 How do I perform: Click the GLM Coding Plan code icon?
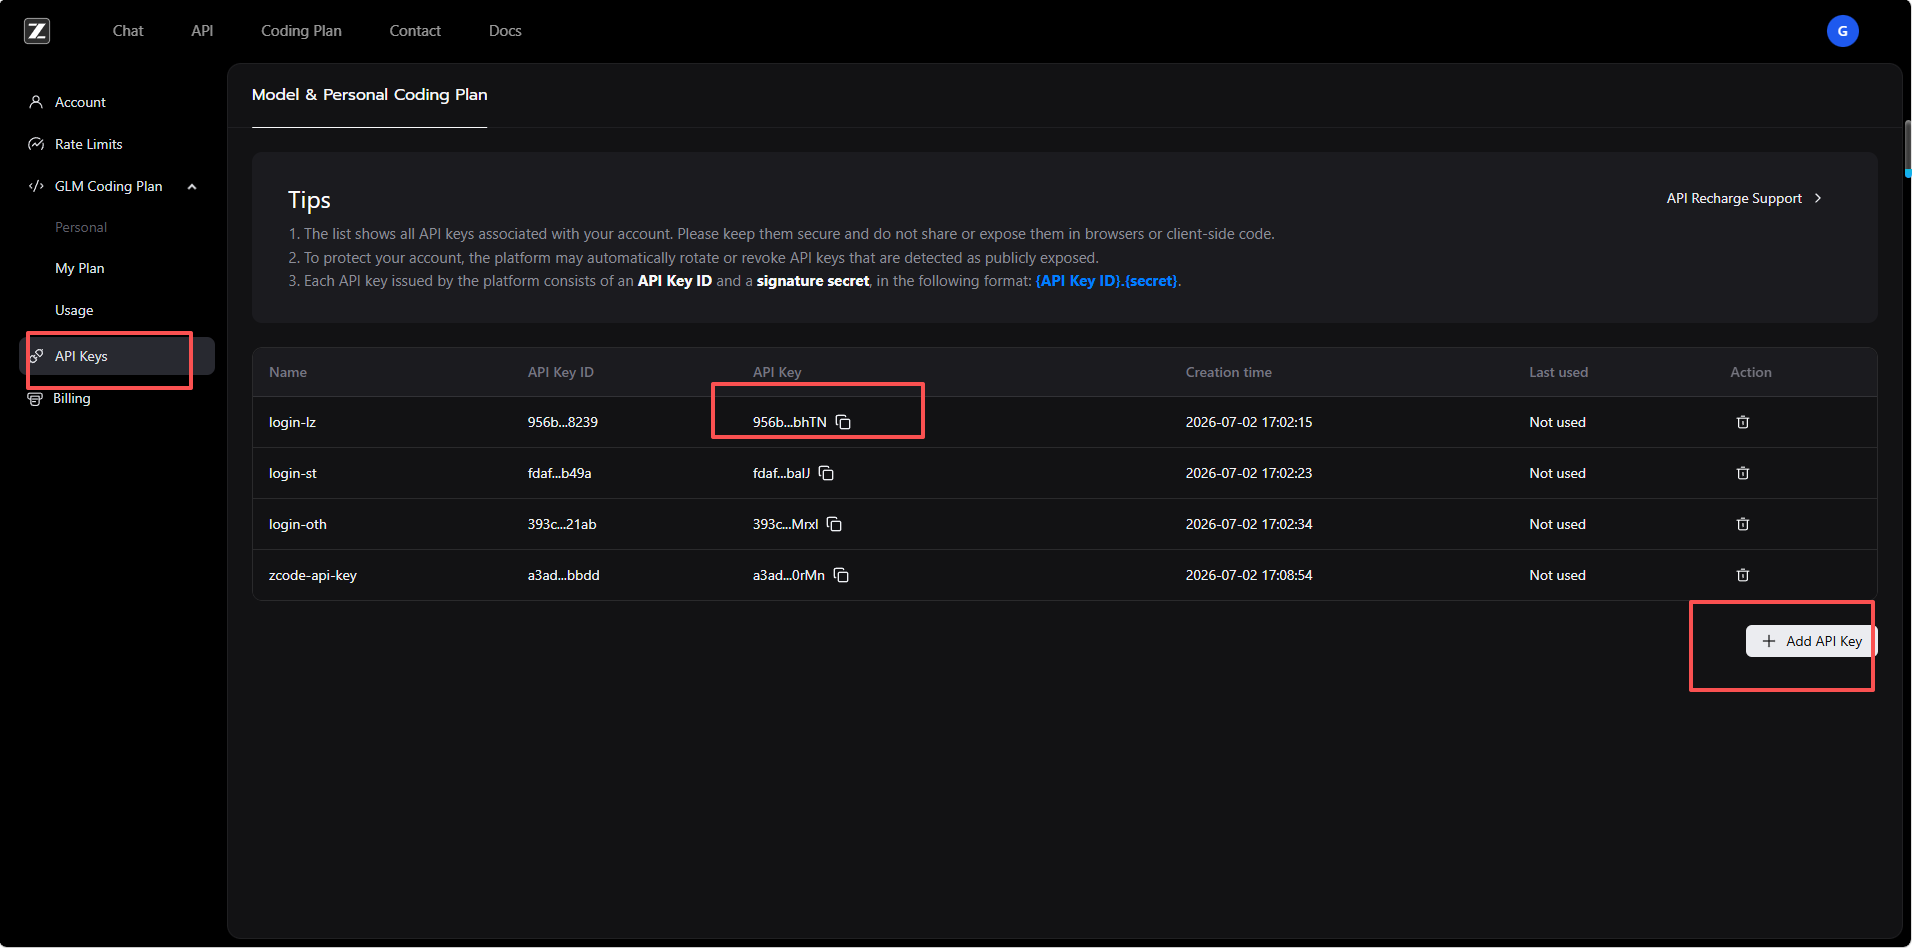36,186
